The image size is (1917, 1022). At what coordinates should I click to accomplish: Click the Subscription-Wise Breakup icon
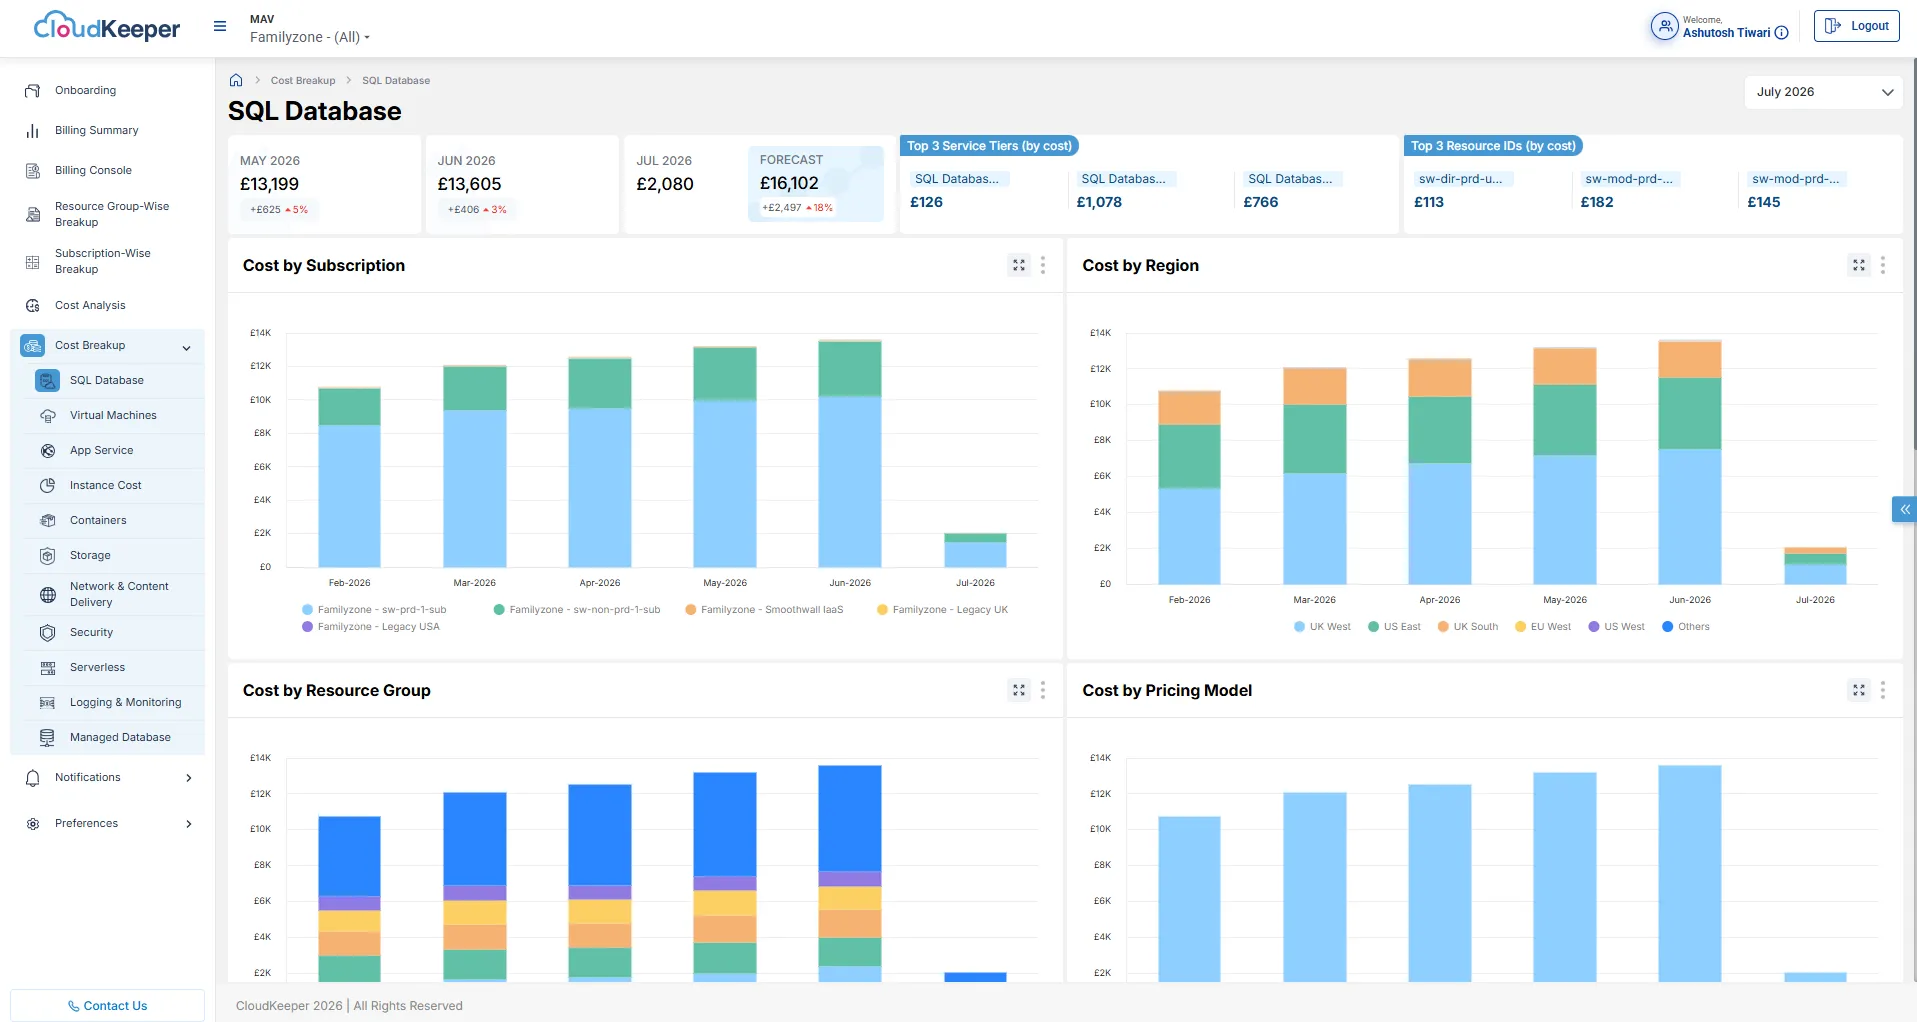click(32, 262)
